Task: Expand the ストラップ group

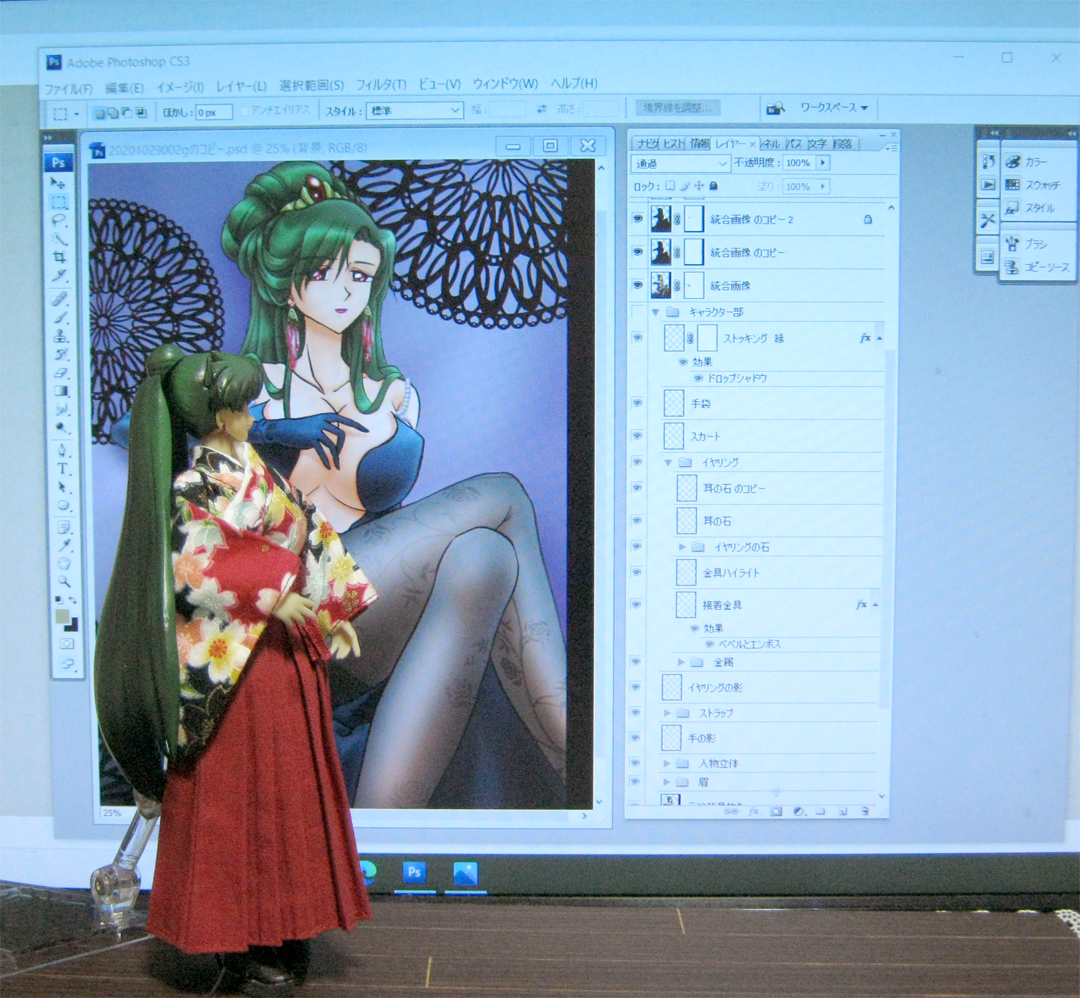Action: [x=667, y=713]
